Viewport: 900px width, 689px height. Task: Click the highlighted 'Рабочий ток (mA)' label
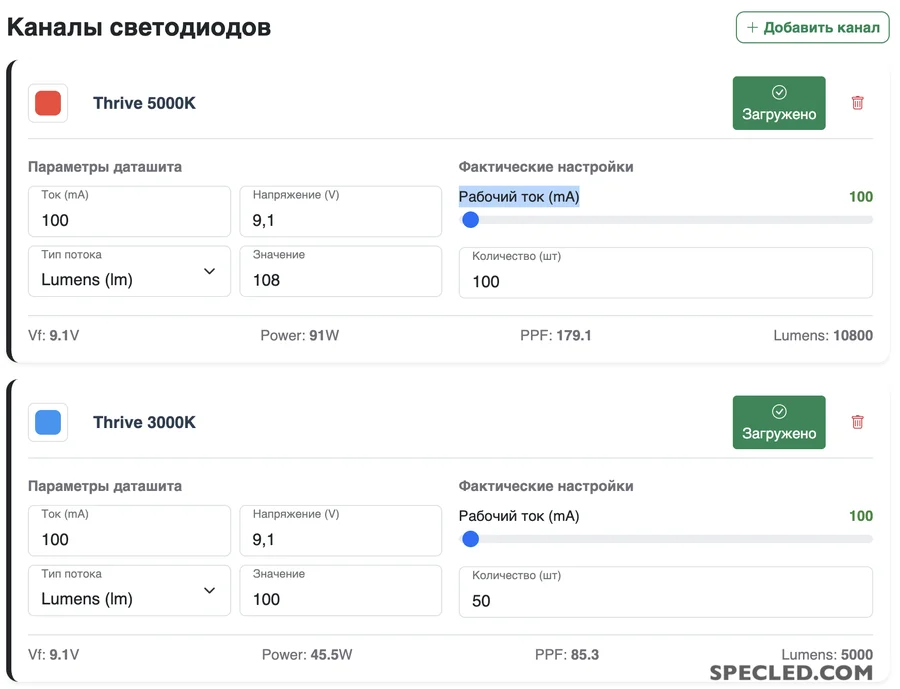(x=519, y=197)
